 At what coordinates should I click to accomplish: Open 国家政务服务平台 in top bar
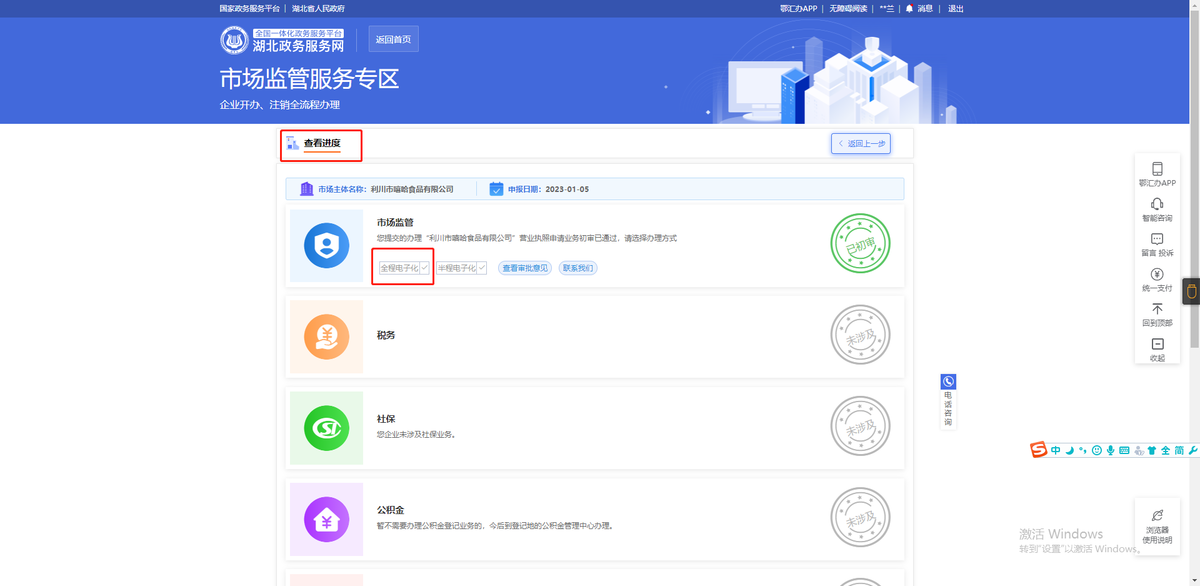tap(250, 9)
